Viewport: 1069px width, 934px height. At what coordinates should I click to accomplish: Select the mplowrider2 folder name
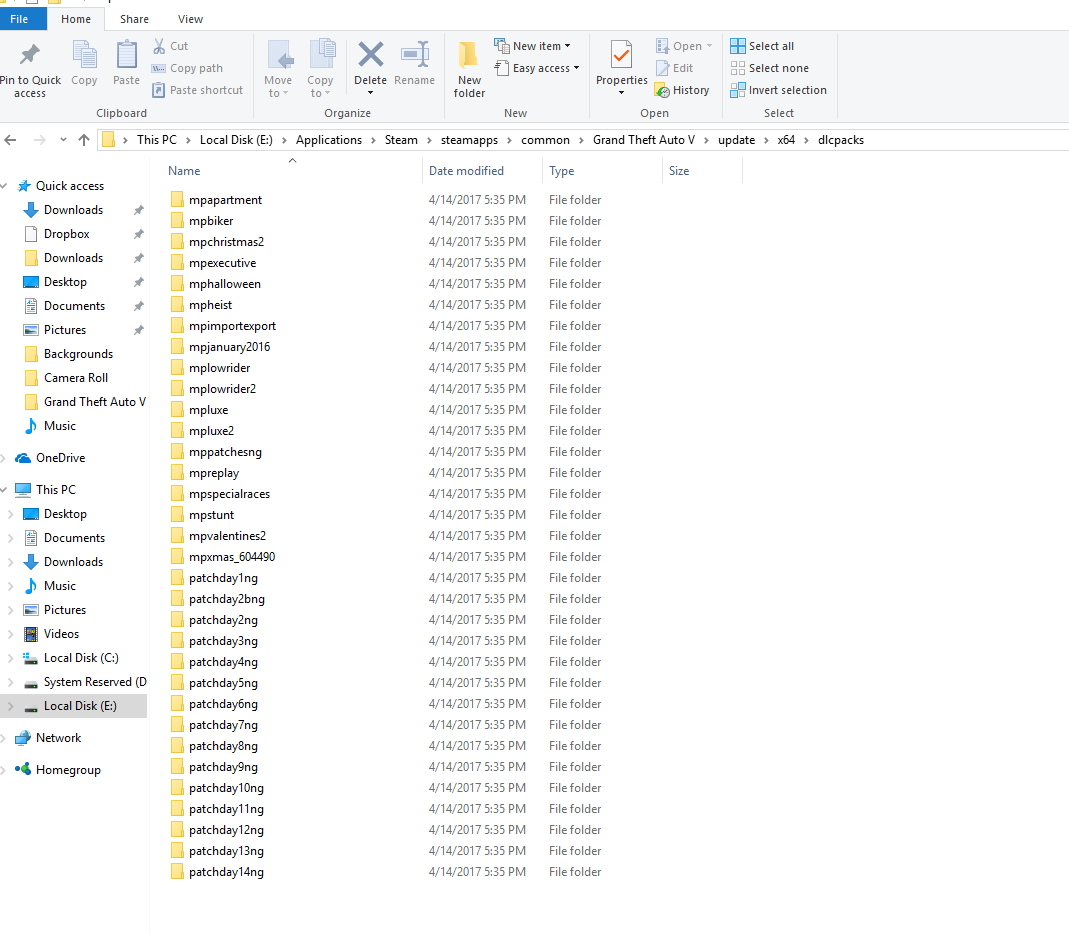(222, 389)
